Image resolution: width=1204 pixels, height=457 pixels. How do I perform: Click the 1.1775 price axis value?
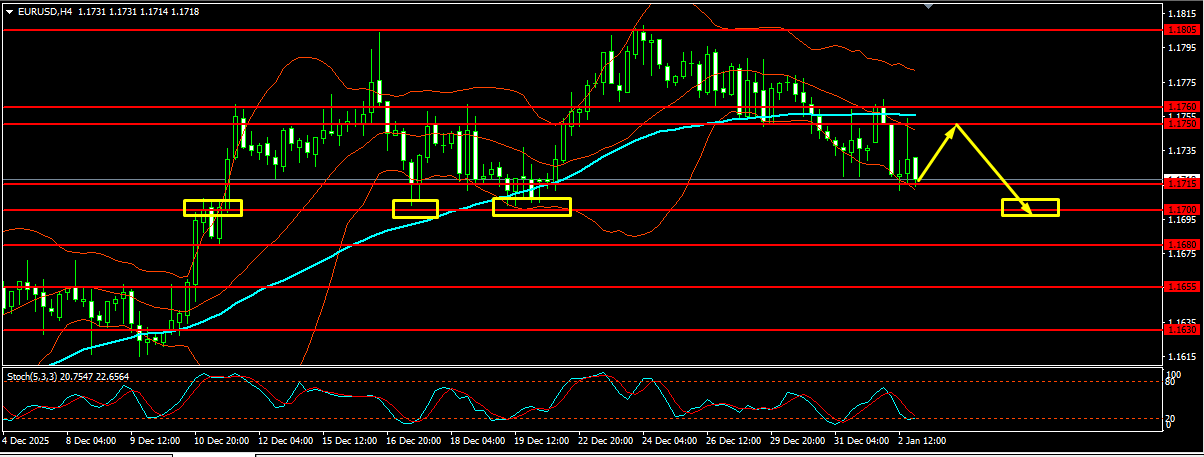click(1182, 82)
